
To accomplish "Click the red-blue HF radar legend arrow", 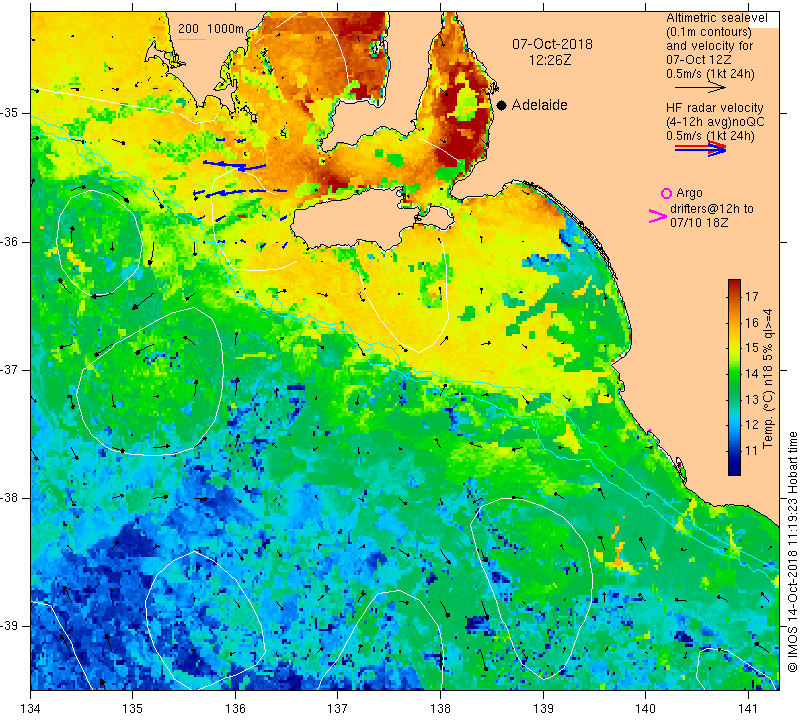I will pos(699,148).
